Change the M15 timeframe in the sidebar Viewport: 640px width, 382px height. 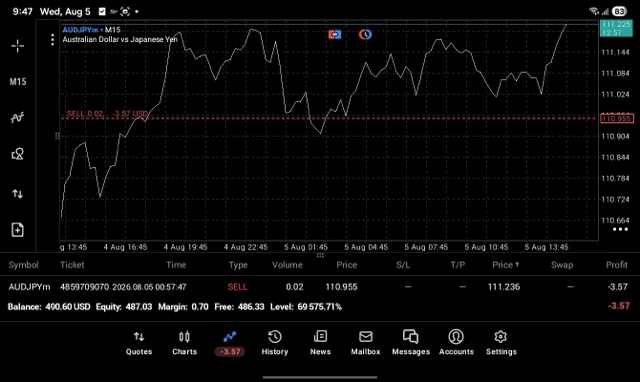click(x=18, y=82)
